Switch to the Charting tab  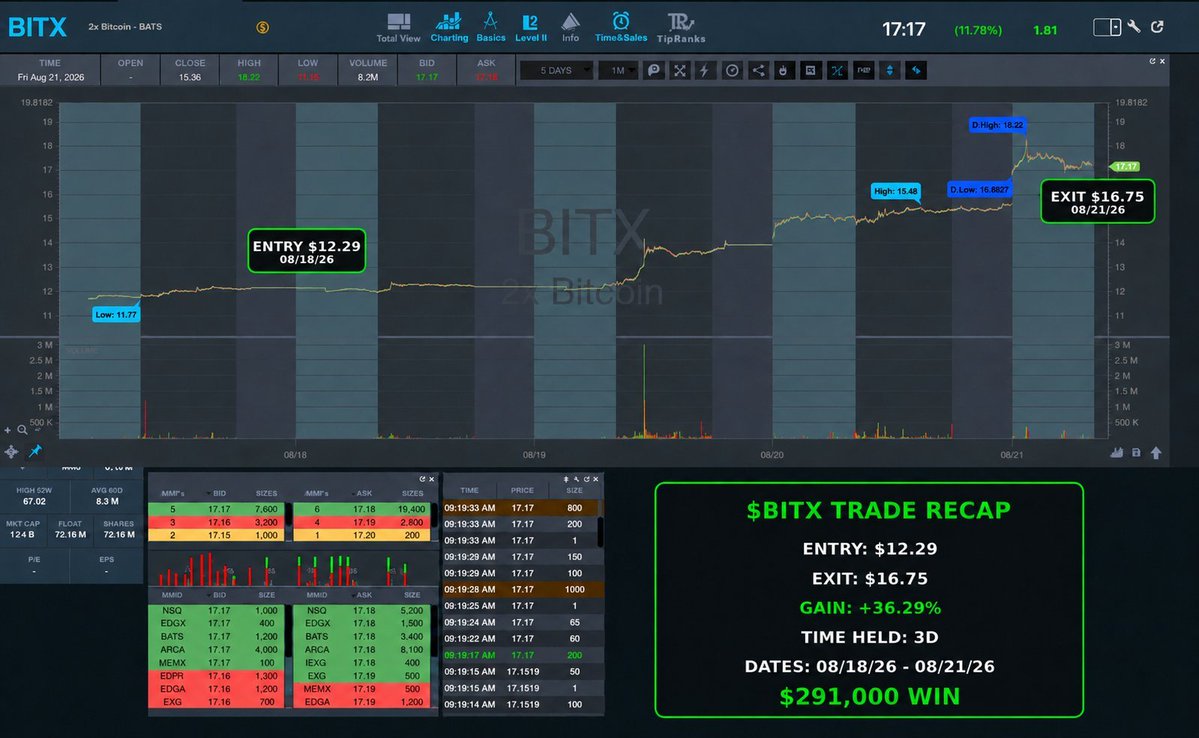point(449,28)
